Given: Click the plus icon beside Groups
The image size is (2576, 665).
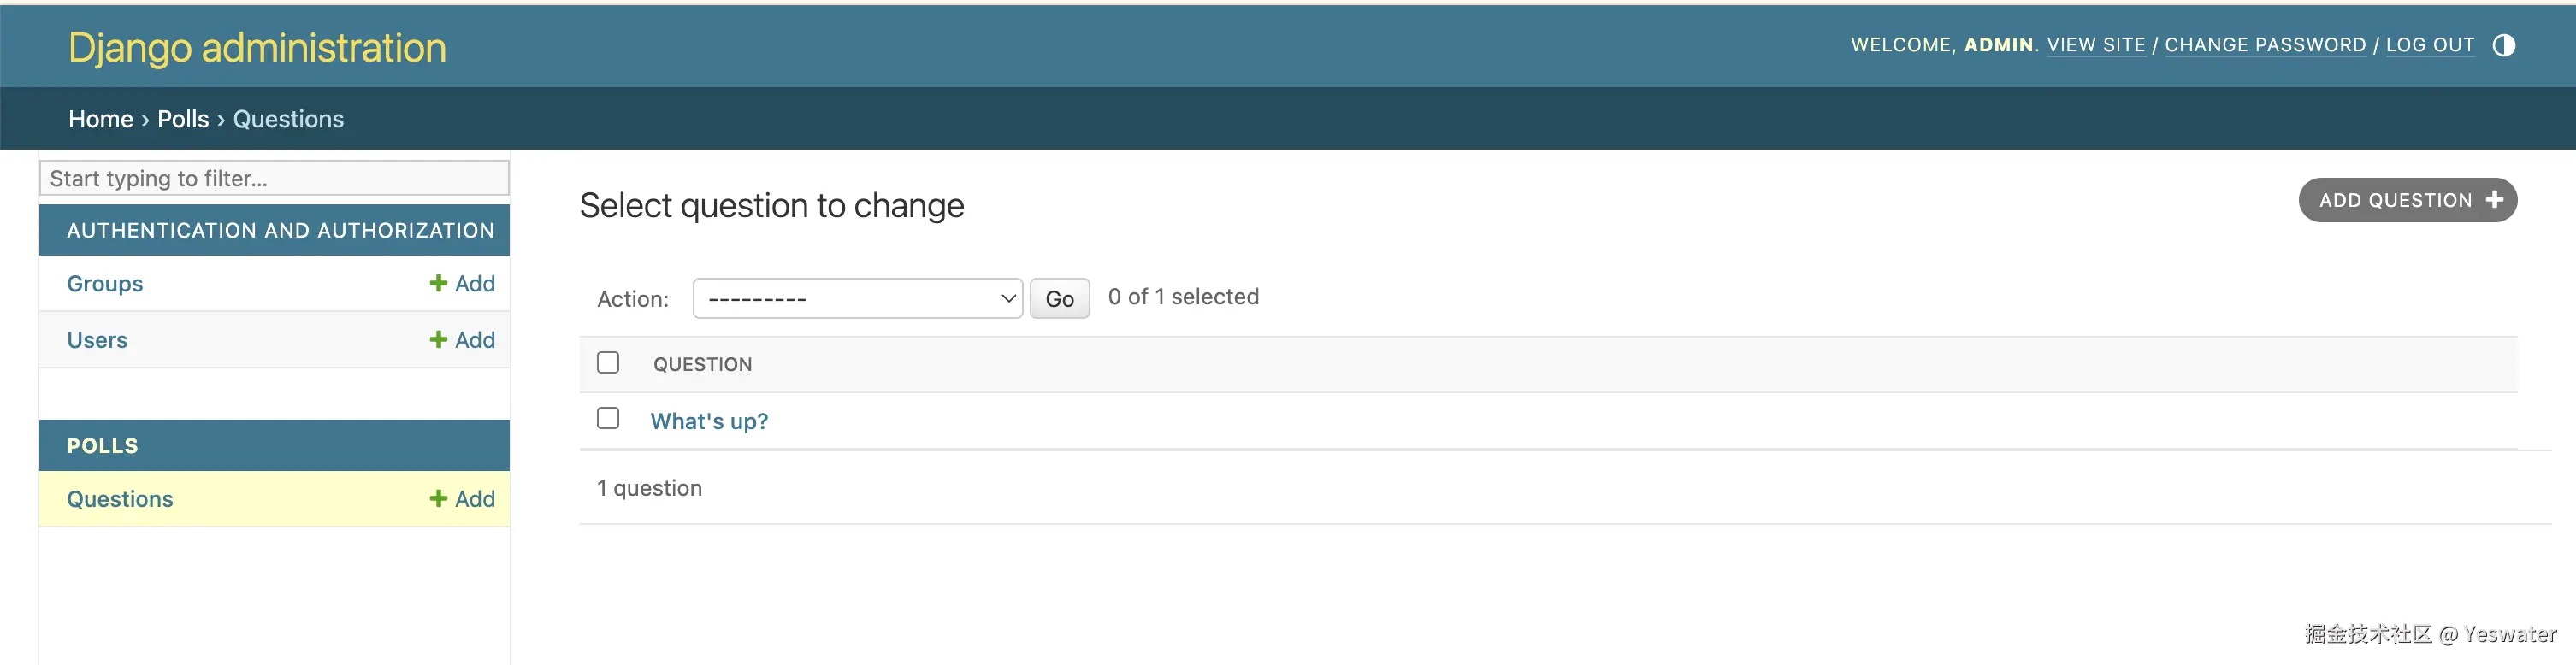Looking at the screenshot, I should (438, 283).
